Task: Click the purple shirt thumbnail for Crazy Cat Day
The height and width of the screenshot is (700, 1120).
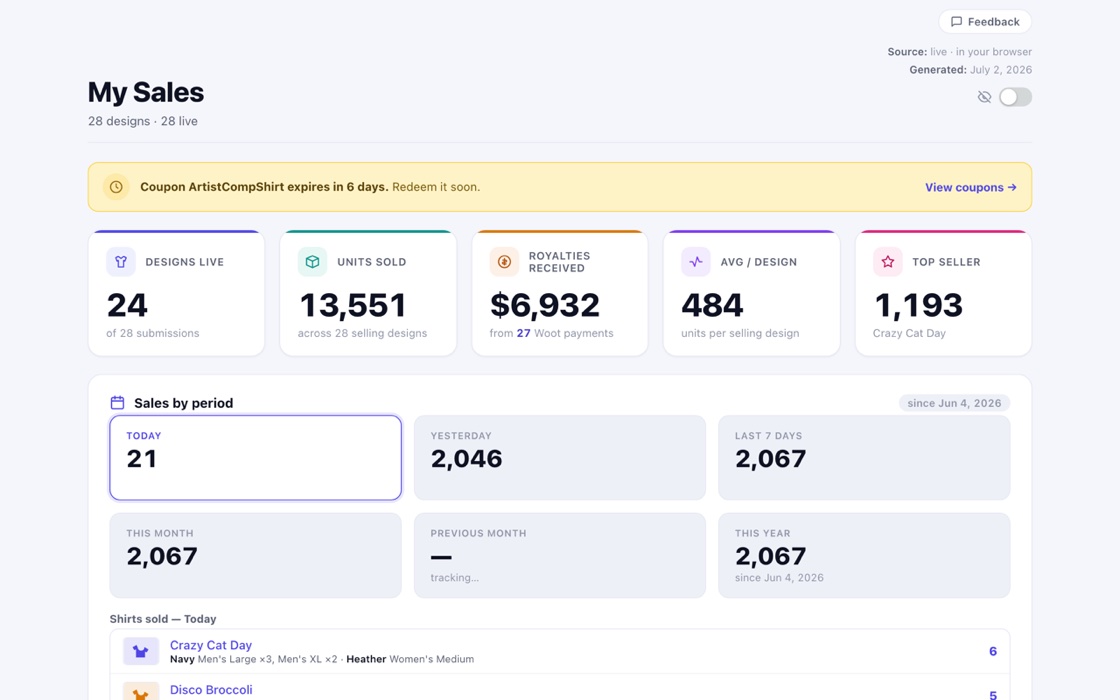Action: (141, 651)
